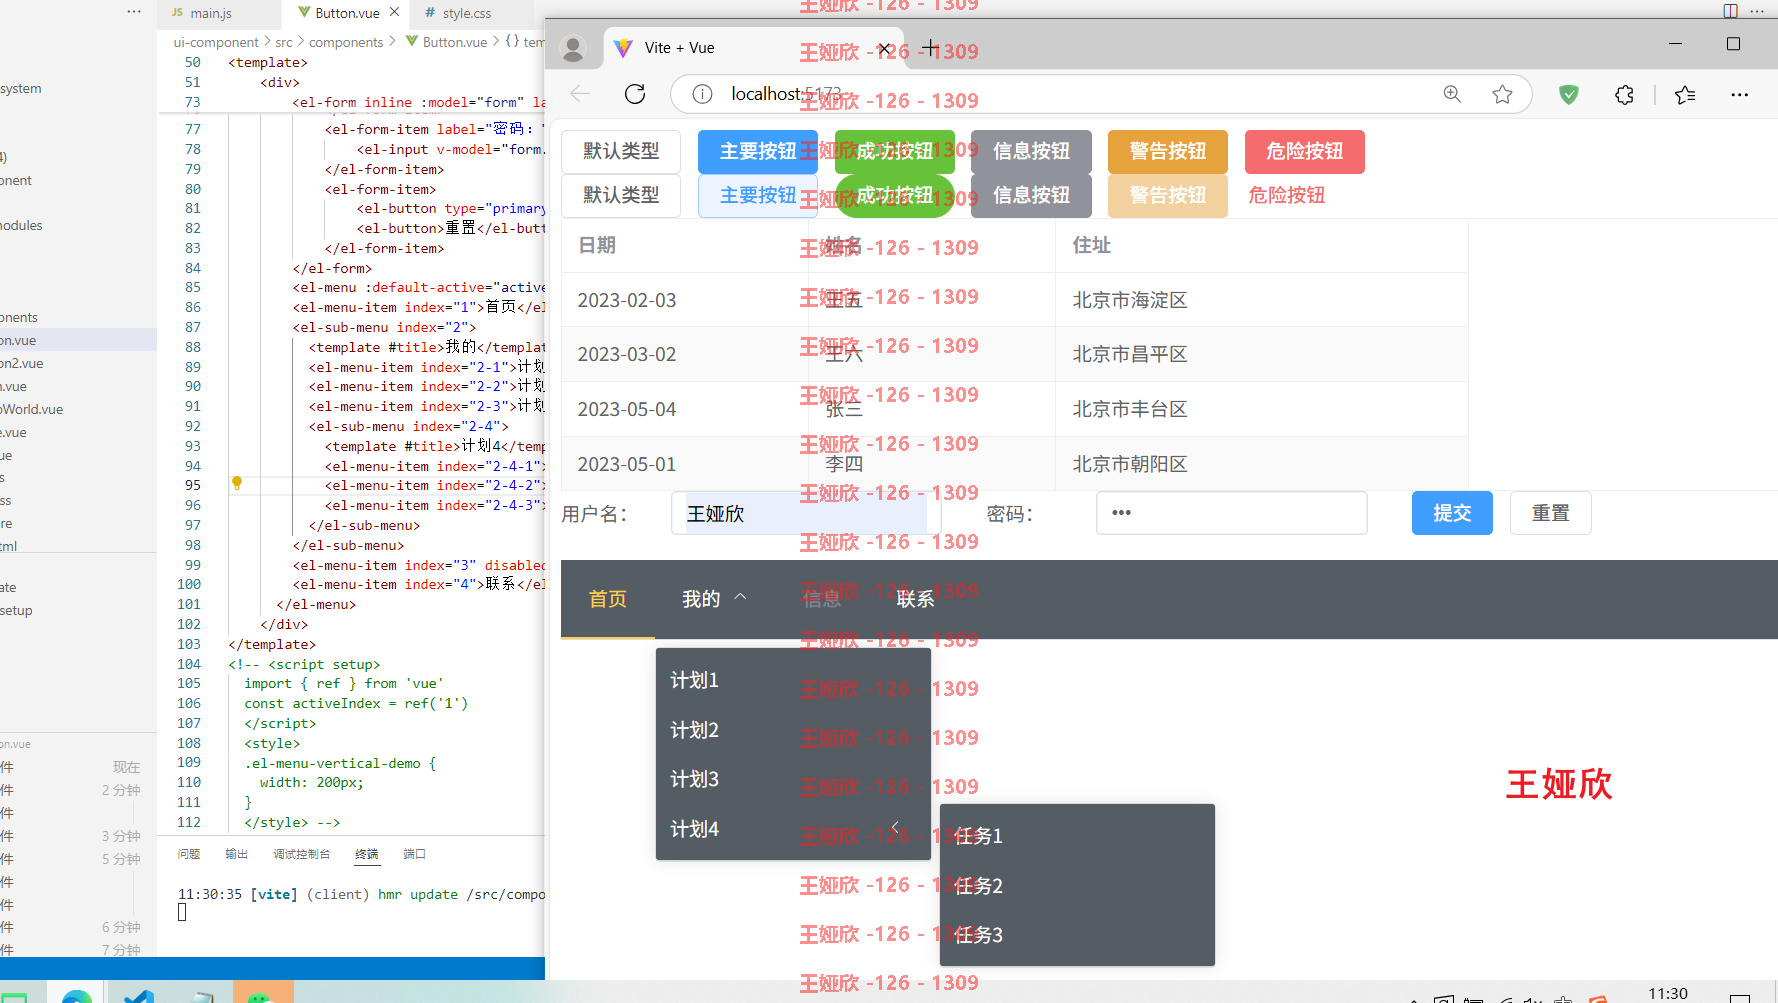This screenshot has height=1003, width=1778.
Task: View site information icon in address bar
Action: click(x=703, y=94)
